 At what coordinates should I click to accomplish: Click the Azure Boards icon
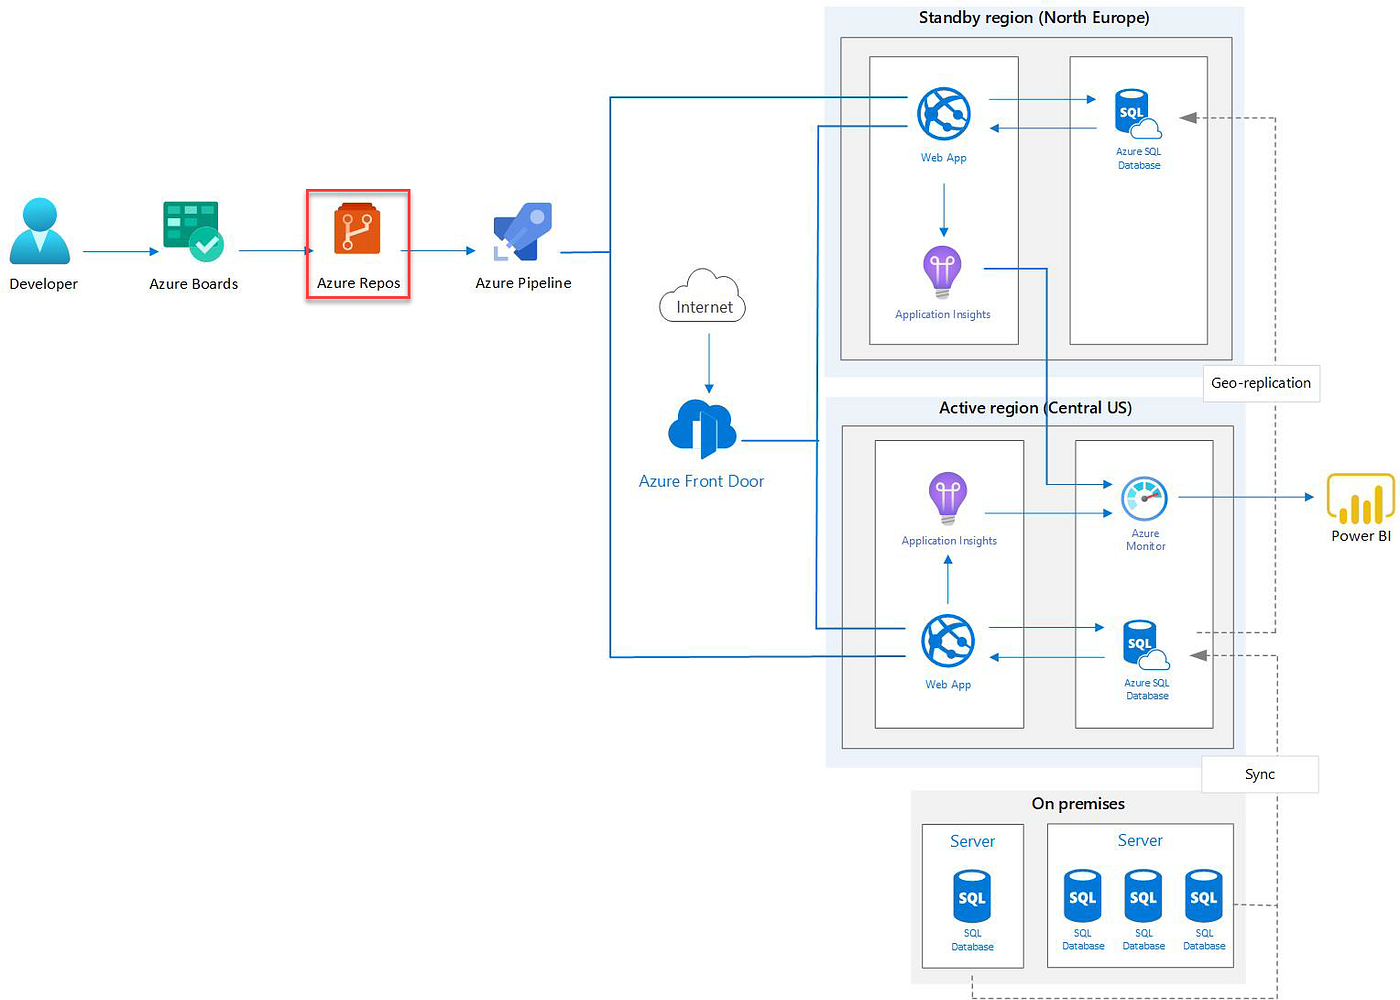click(x=191, y=227)
